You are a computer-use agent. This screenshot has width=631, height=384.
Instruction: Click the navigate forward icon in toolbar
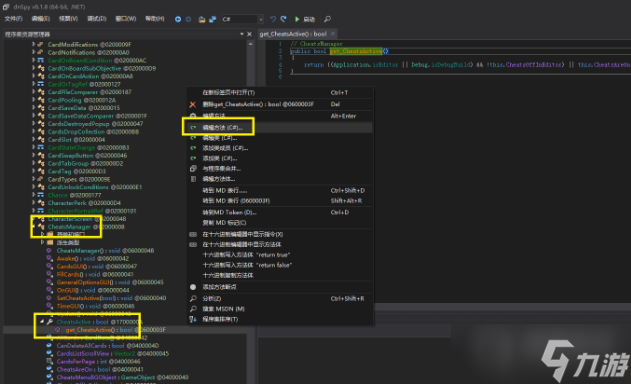[188, 19]
